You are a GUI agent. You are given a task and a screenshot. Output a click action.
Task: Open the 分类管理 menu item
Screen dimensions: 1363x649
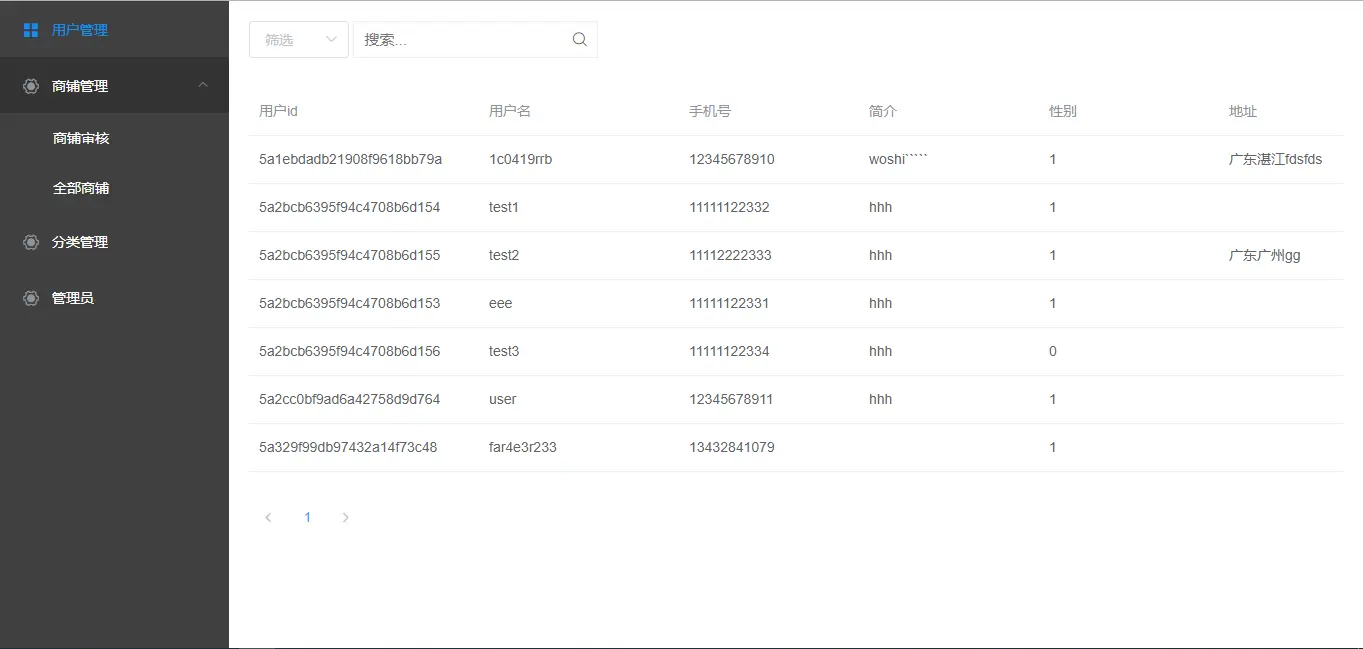coord(114,242)
